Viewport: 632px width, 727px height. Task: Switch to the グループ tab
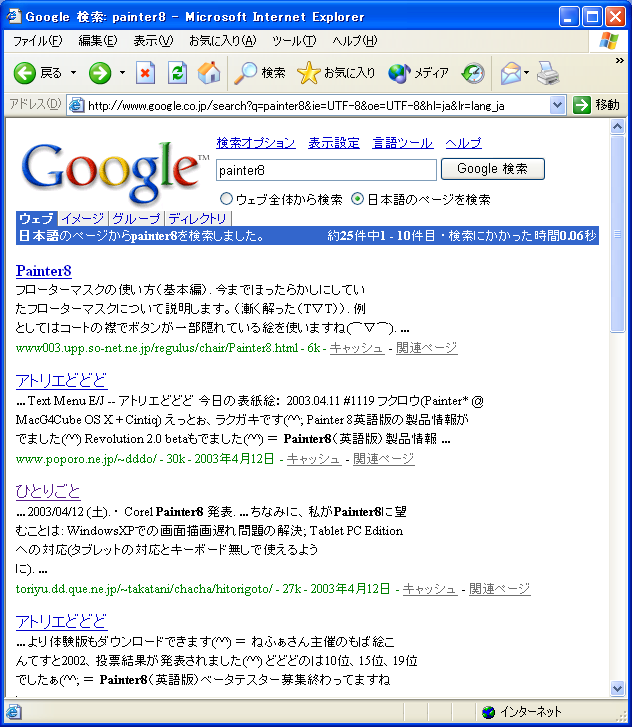coord(136,218)
